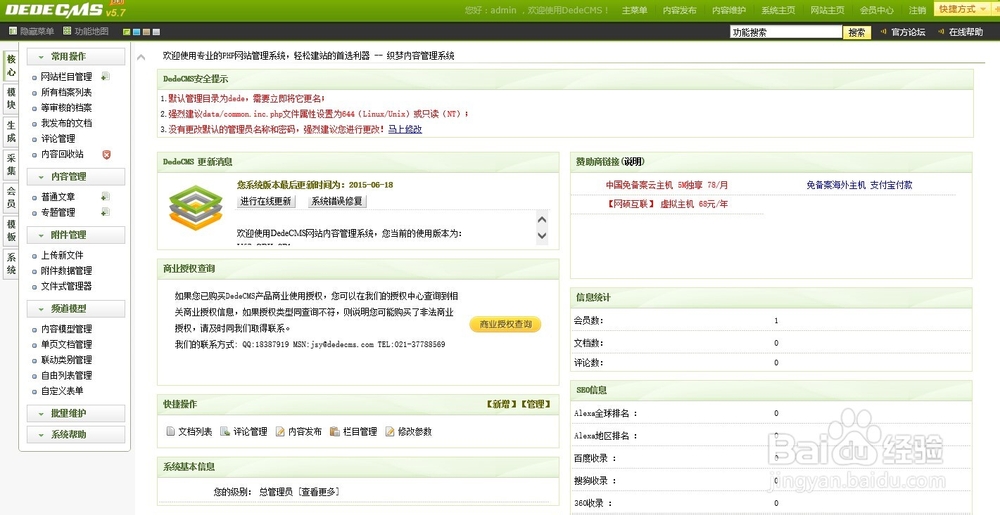Click the 【管理】 link in 快捷操作
Viewport: 1000px width, 515px height.
[536, 404]
